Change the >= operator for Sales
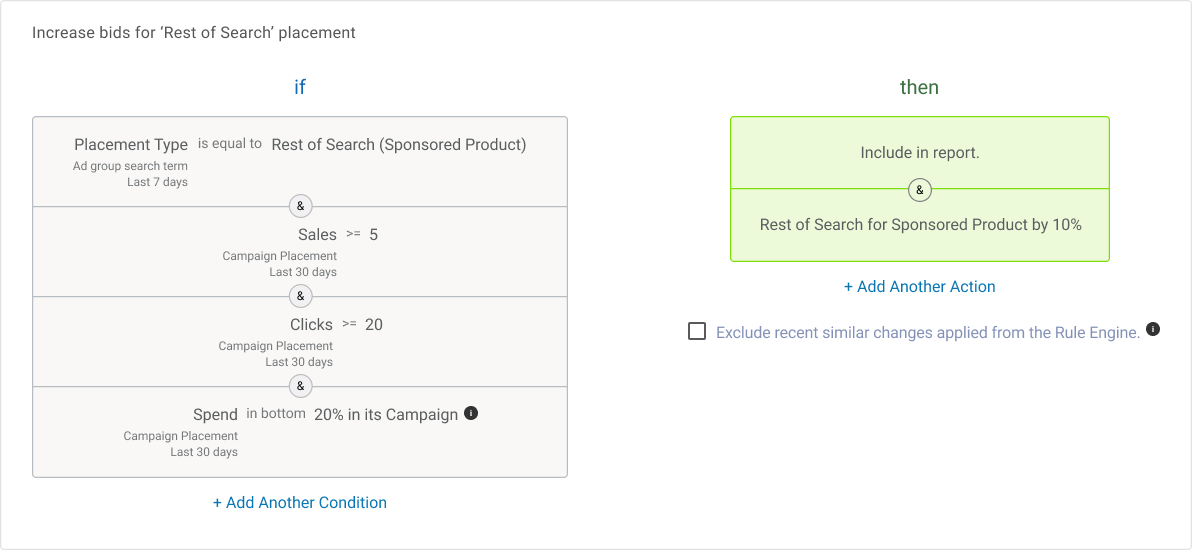The width and height of the screenshot is (1192, 550). [x=353, y=234]
